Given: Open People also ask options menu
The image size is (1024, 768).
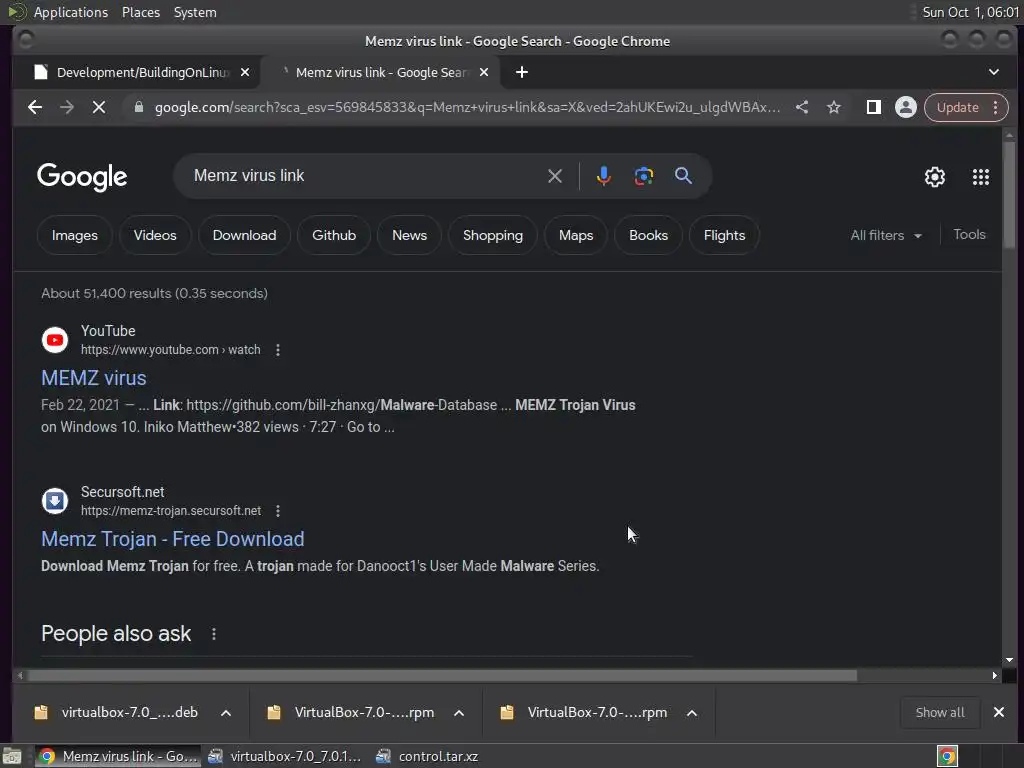Looking at the screenshot, I should coord(214,633).
